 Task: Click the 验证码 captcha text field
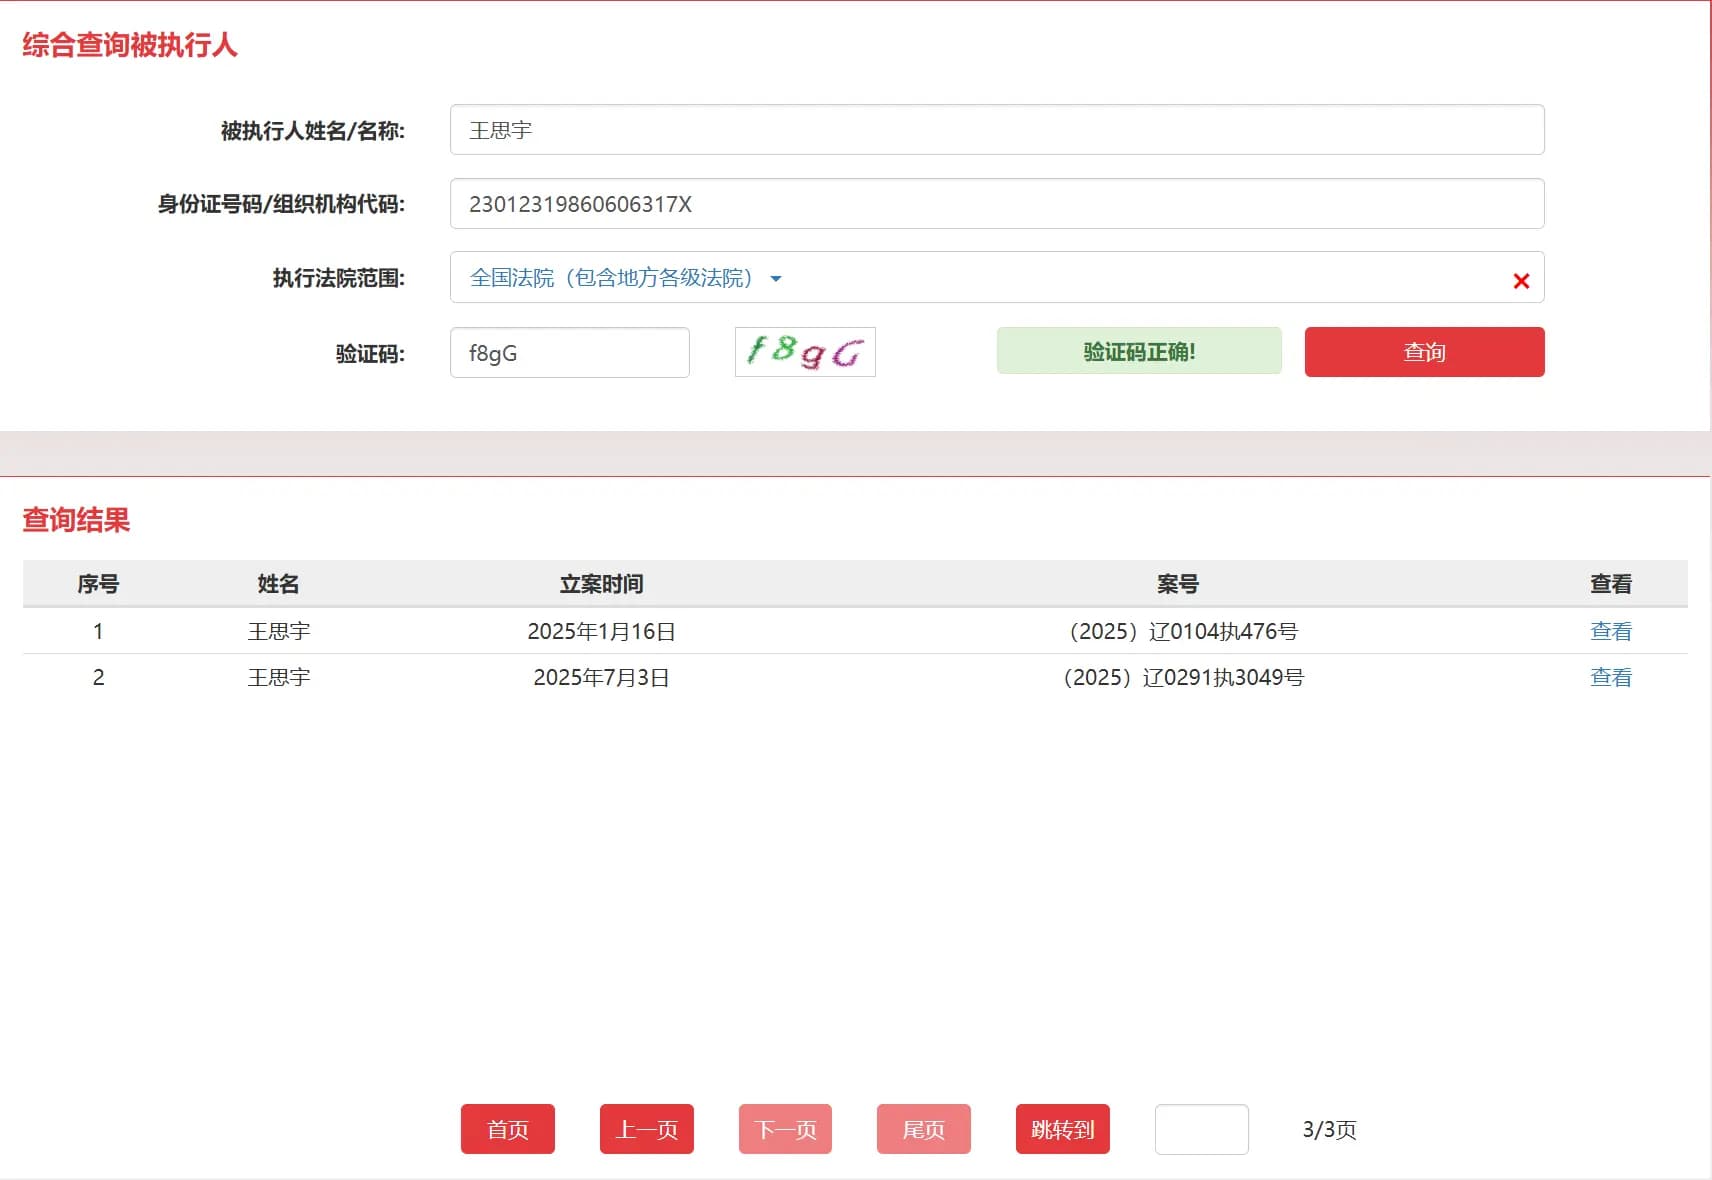click(569, 352)
